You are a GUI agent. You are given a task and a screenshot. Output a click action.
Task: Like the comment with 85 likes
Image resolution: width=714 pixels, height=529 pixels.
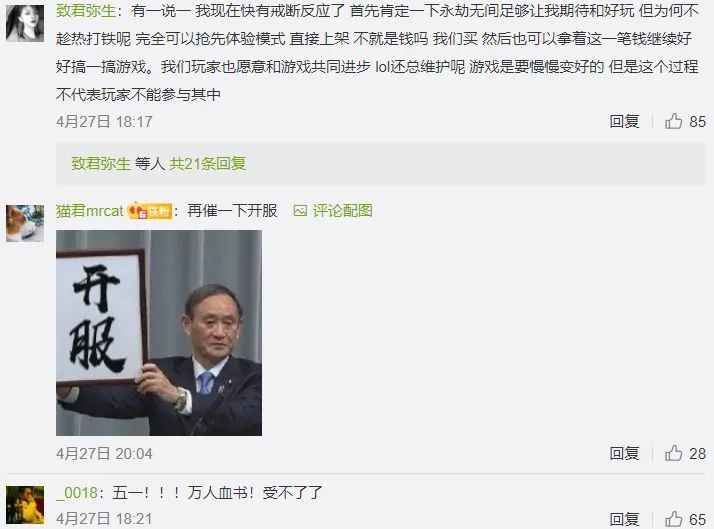tap(673, 122)
